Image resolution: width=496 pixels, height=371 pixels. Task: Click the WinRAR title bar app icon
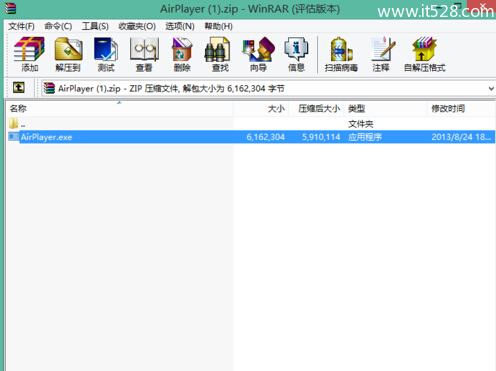click(10, 8)
